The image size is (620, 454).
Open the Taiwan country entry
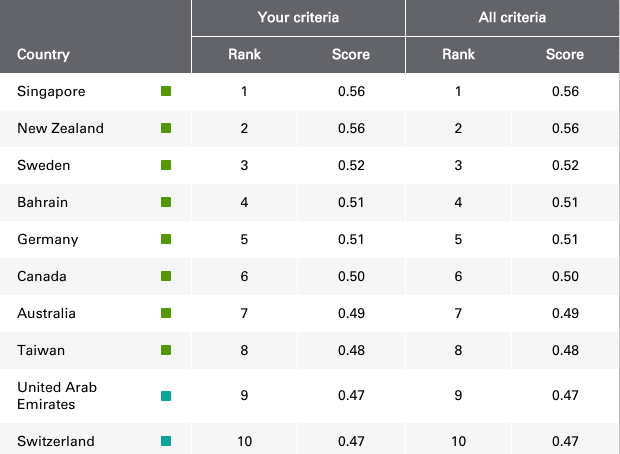(x=39, y=351)
